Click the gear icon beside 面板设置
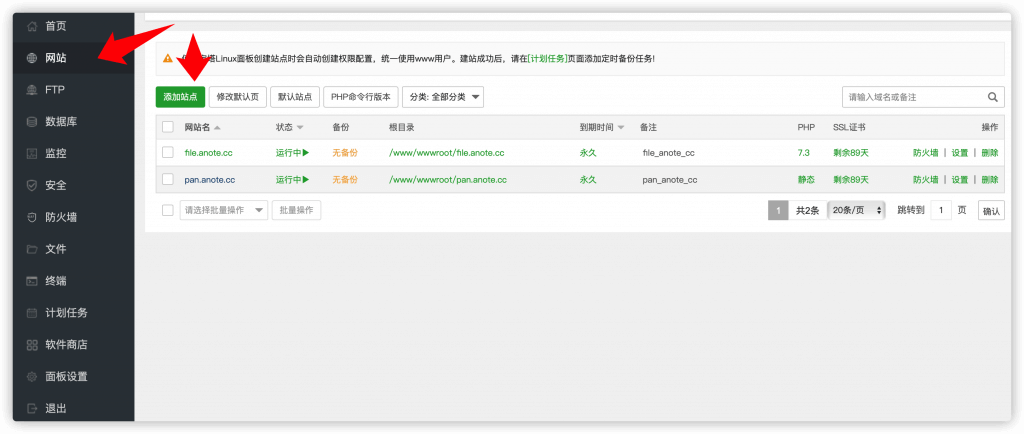1024x434 pixels. tap(31, 377)
